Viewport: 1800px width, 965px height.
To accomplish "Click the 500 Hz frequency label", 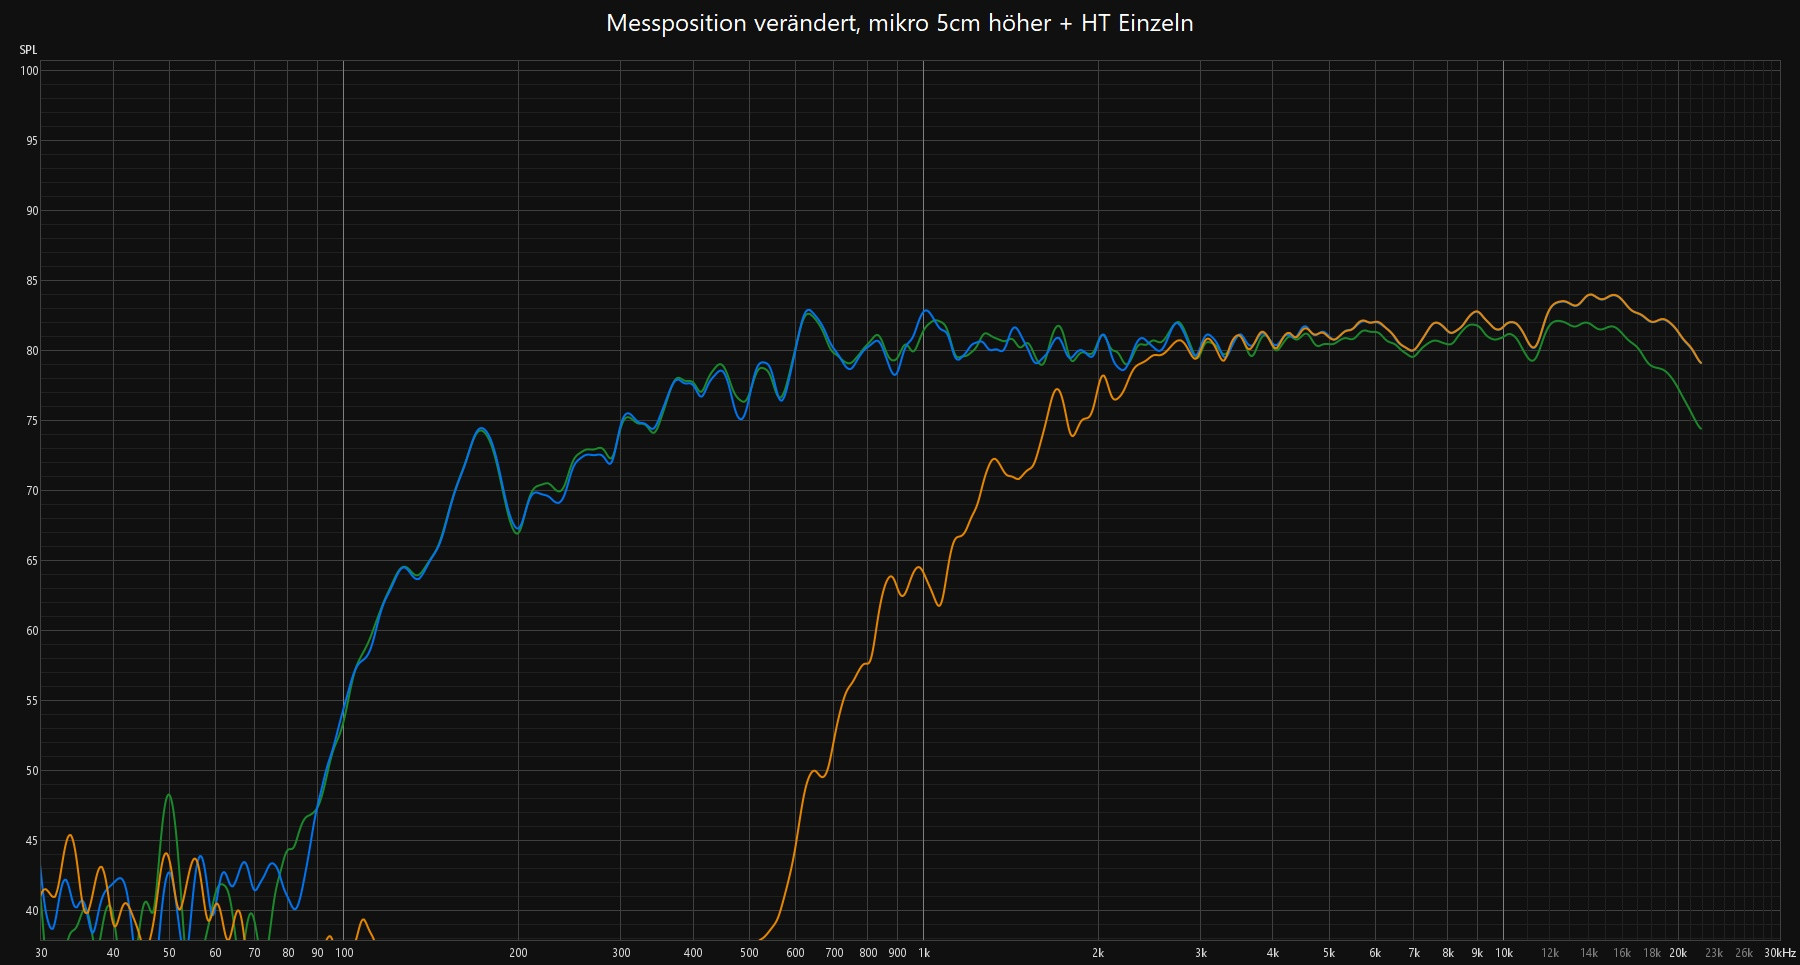I will (x=749, y=953).
